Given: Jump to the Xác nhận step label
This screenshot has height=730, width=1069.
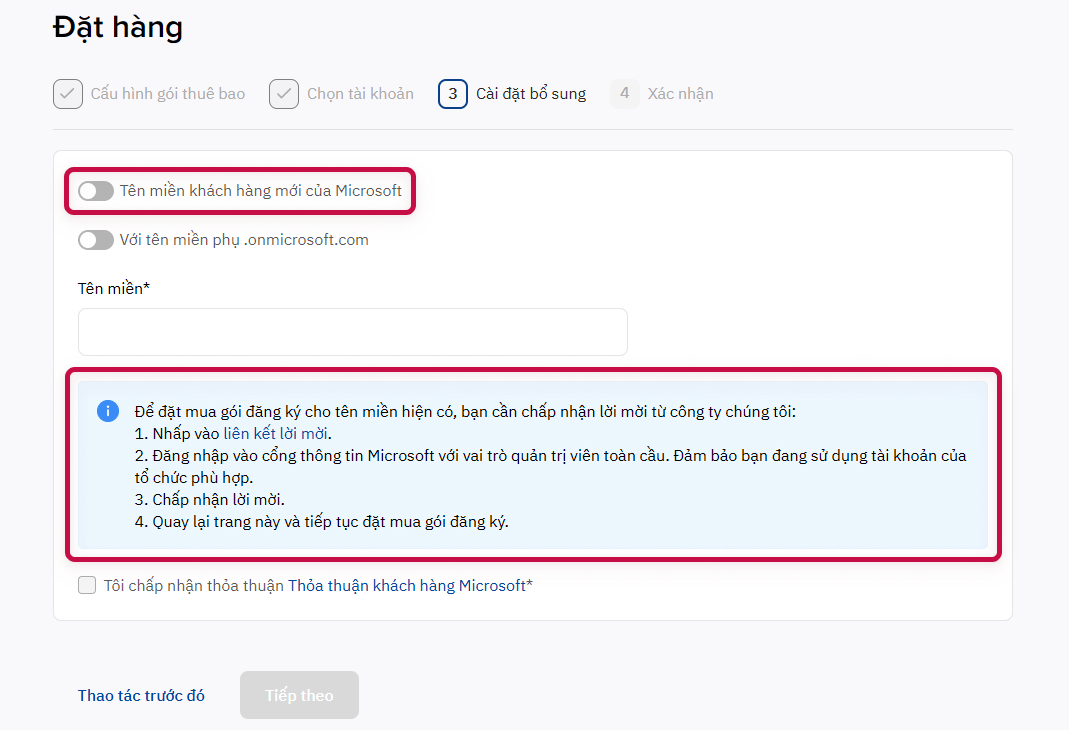Looking at the screenshot, I should pyautogui.click(x=681, y=94).
